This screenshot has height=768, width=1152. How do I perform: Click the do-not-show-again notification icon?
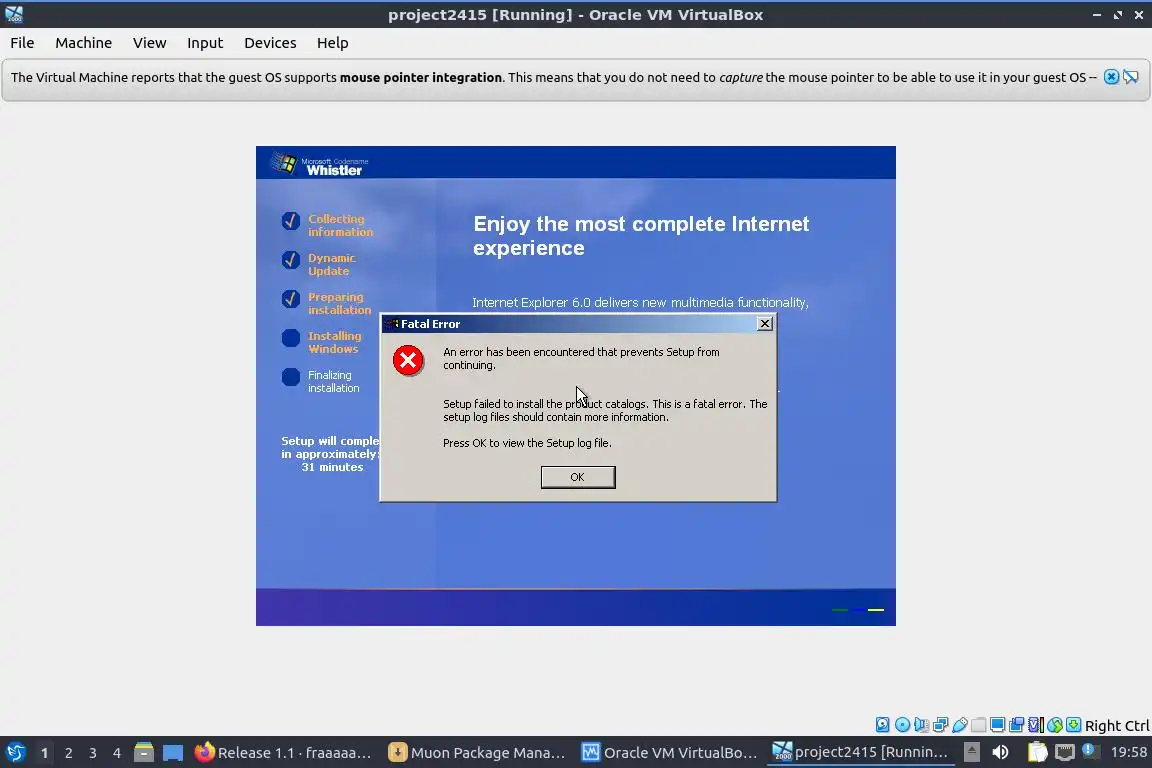1131,77
